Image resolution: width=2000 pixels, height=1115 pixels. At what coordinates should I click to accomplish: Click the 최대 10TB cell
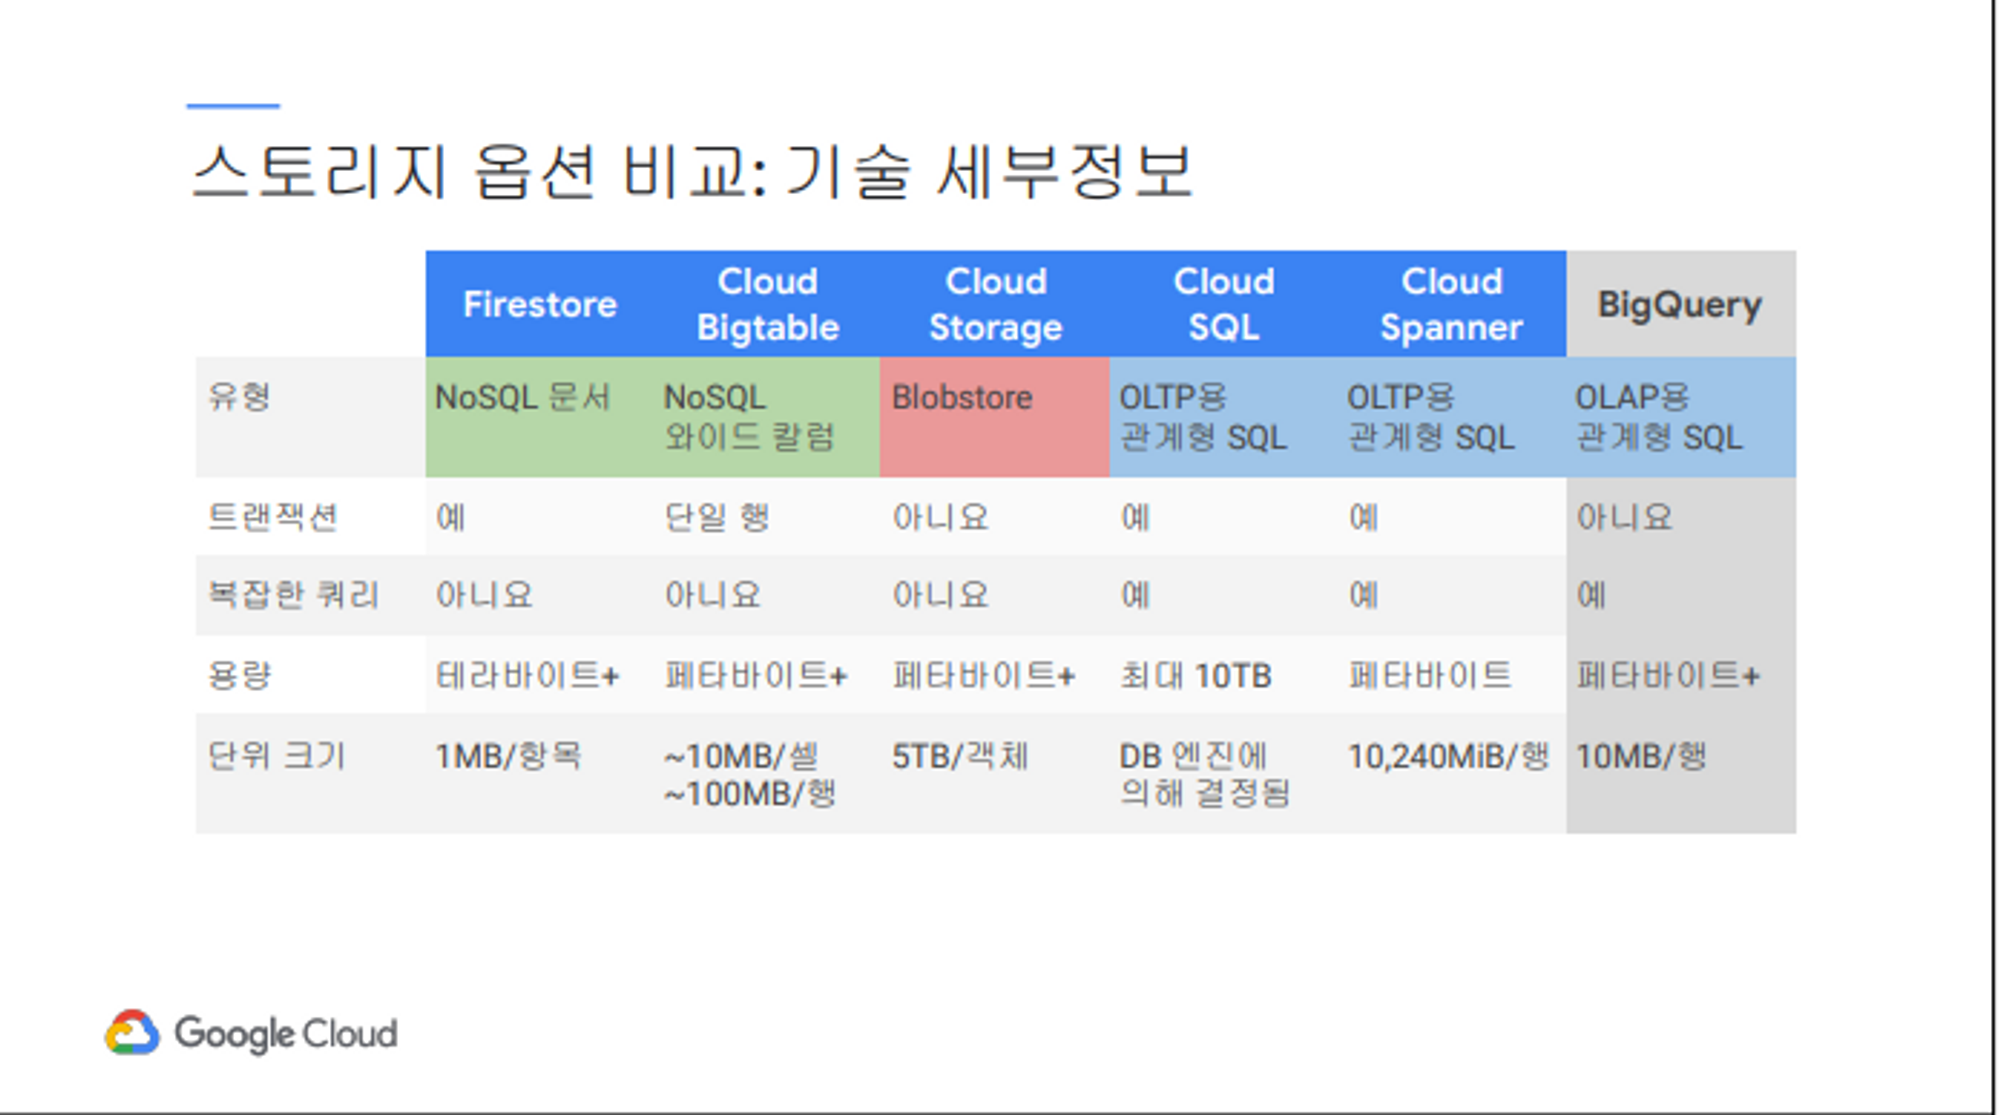click(x=1196, y=676)
